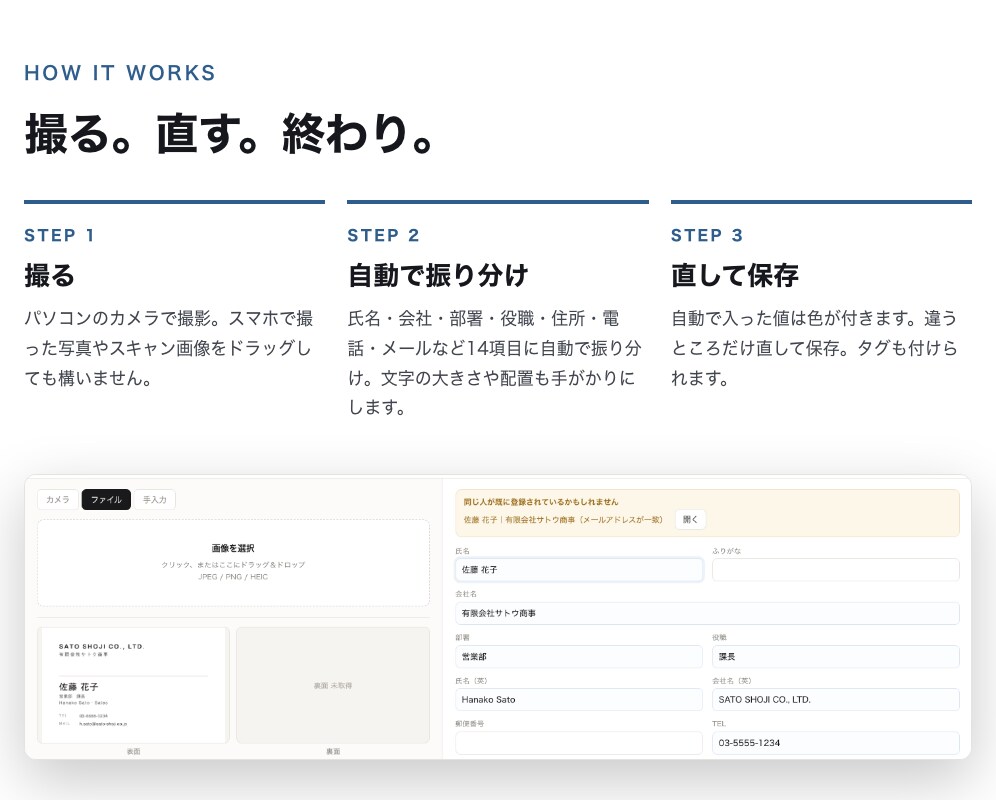
Task: Click the paragraph starting パソコンのカメラで撮影
Action: click(x=169, y=348)
